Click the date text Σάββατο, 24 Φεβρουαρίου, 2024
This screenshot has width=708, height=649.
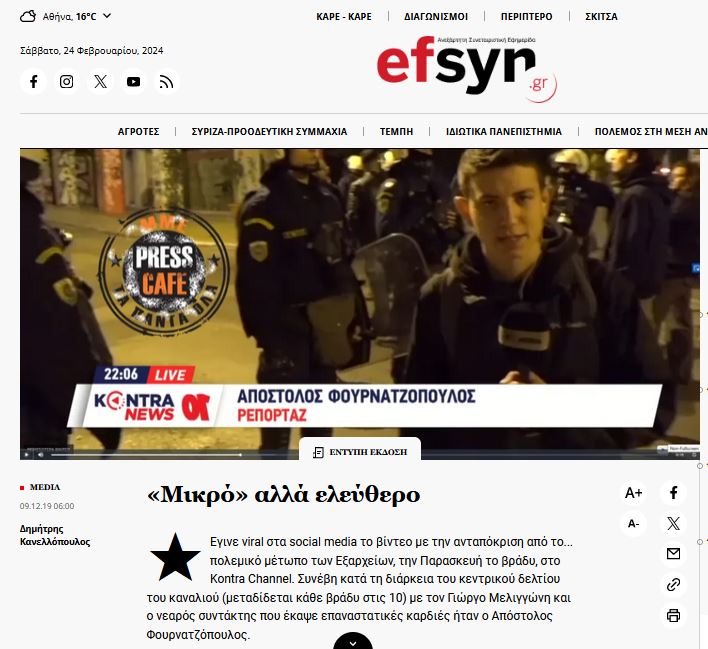tap(92, 51)
